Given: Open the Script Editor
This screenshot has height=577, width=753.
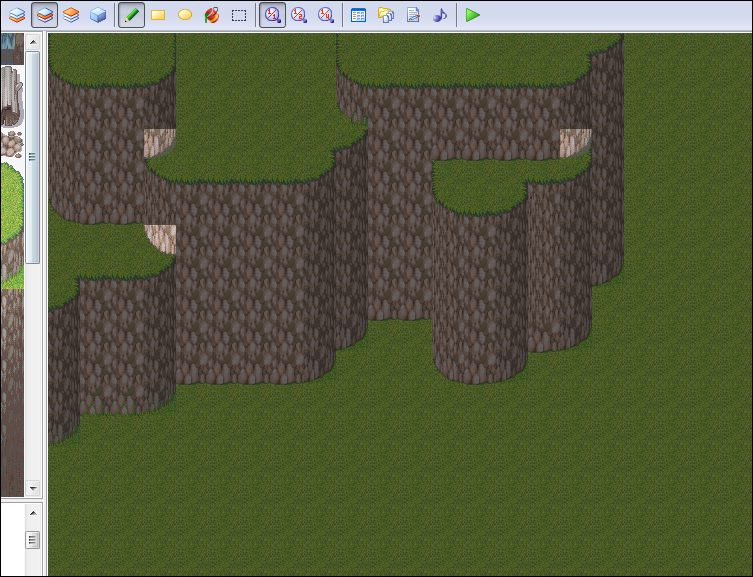Looking at the screenshot, I should 413,15.
